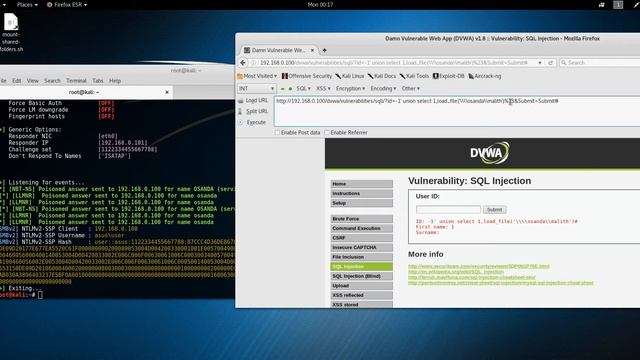This screenshot has width=640, height=360.
Task: Open the Kali Tools bookmark
Action: (x=414, y=76)
